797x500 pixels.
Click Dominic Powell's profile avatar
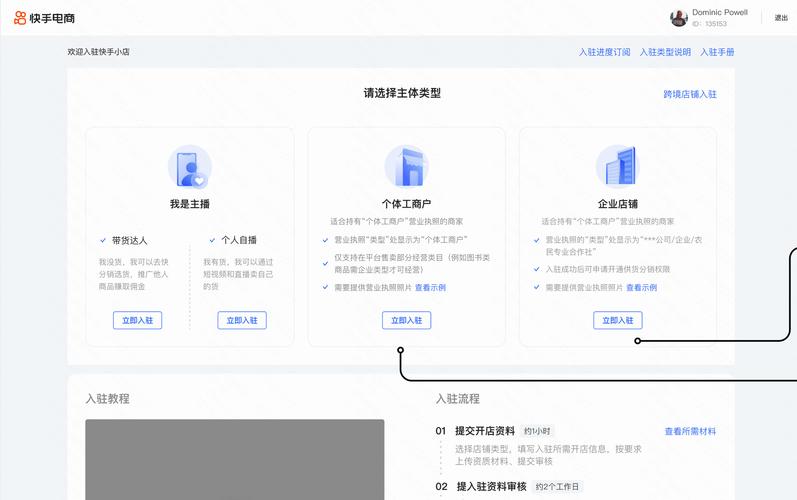coord(679,18)
